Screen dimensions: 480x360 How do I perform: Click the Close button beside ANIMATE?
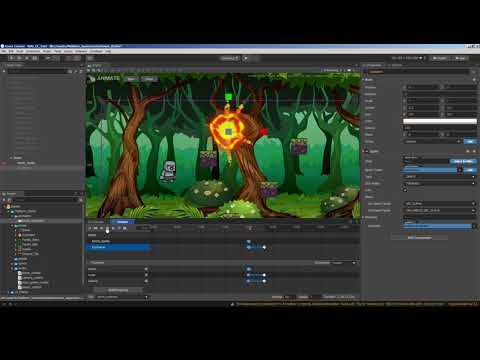[x=149, y=79]
